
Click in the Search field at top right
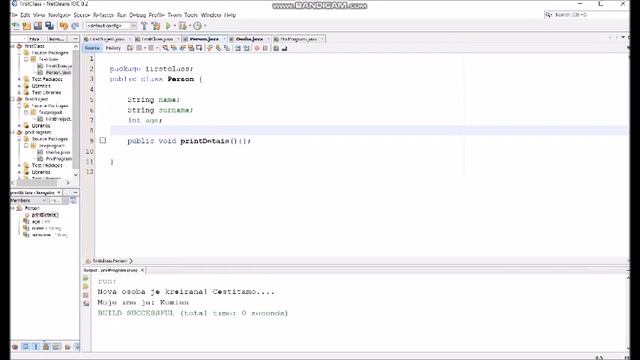(587, 15)
